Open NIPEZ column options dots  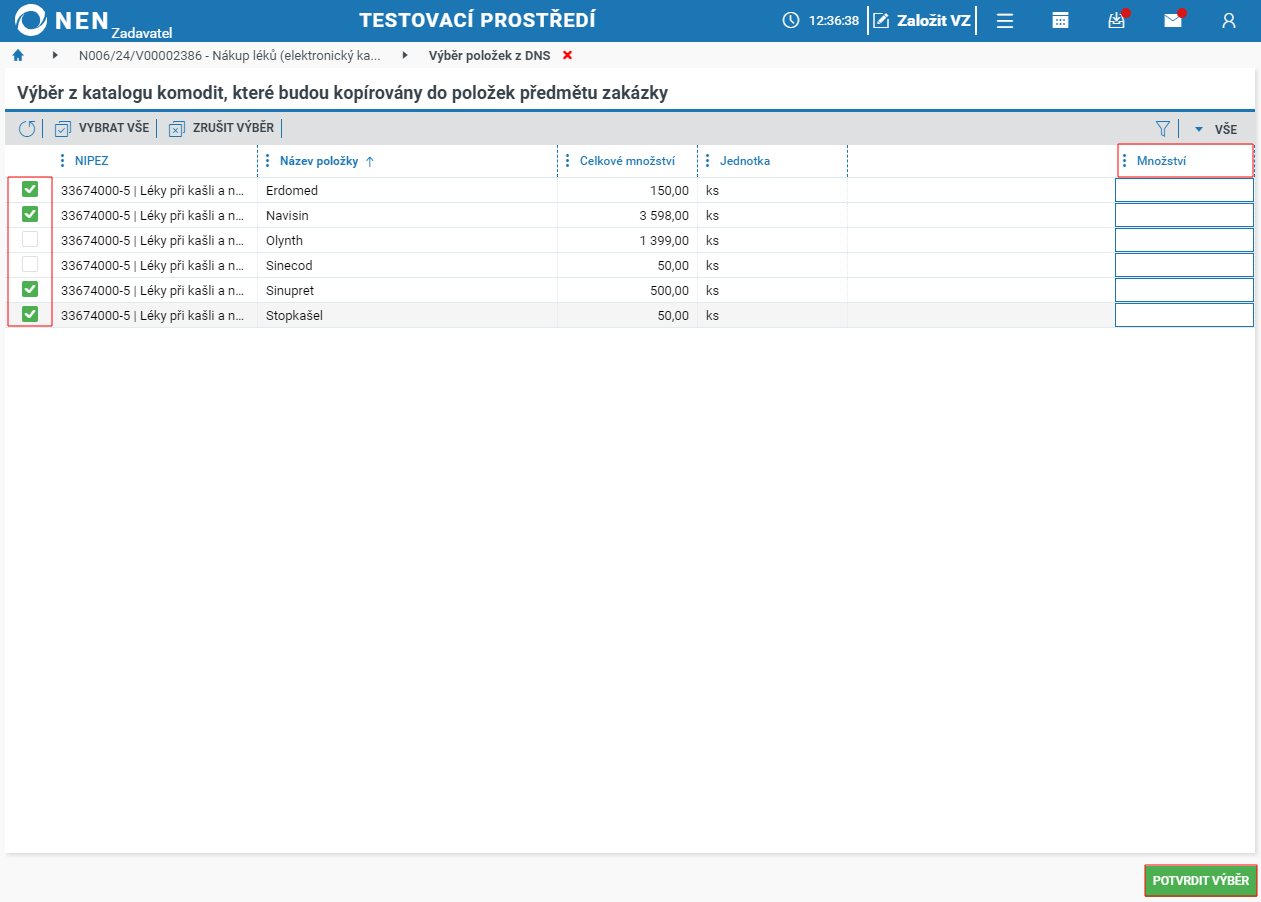click(63, 160)
